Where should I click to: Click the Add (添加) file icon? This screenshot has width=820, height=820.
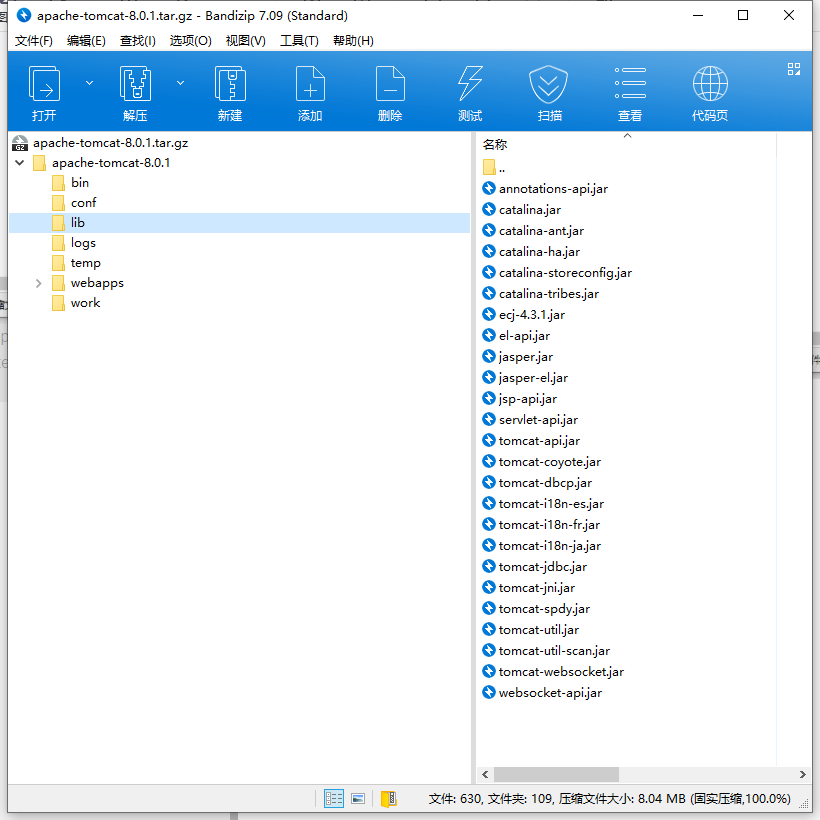tap(310, 84)
